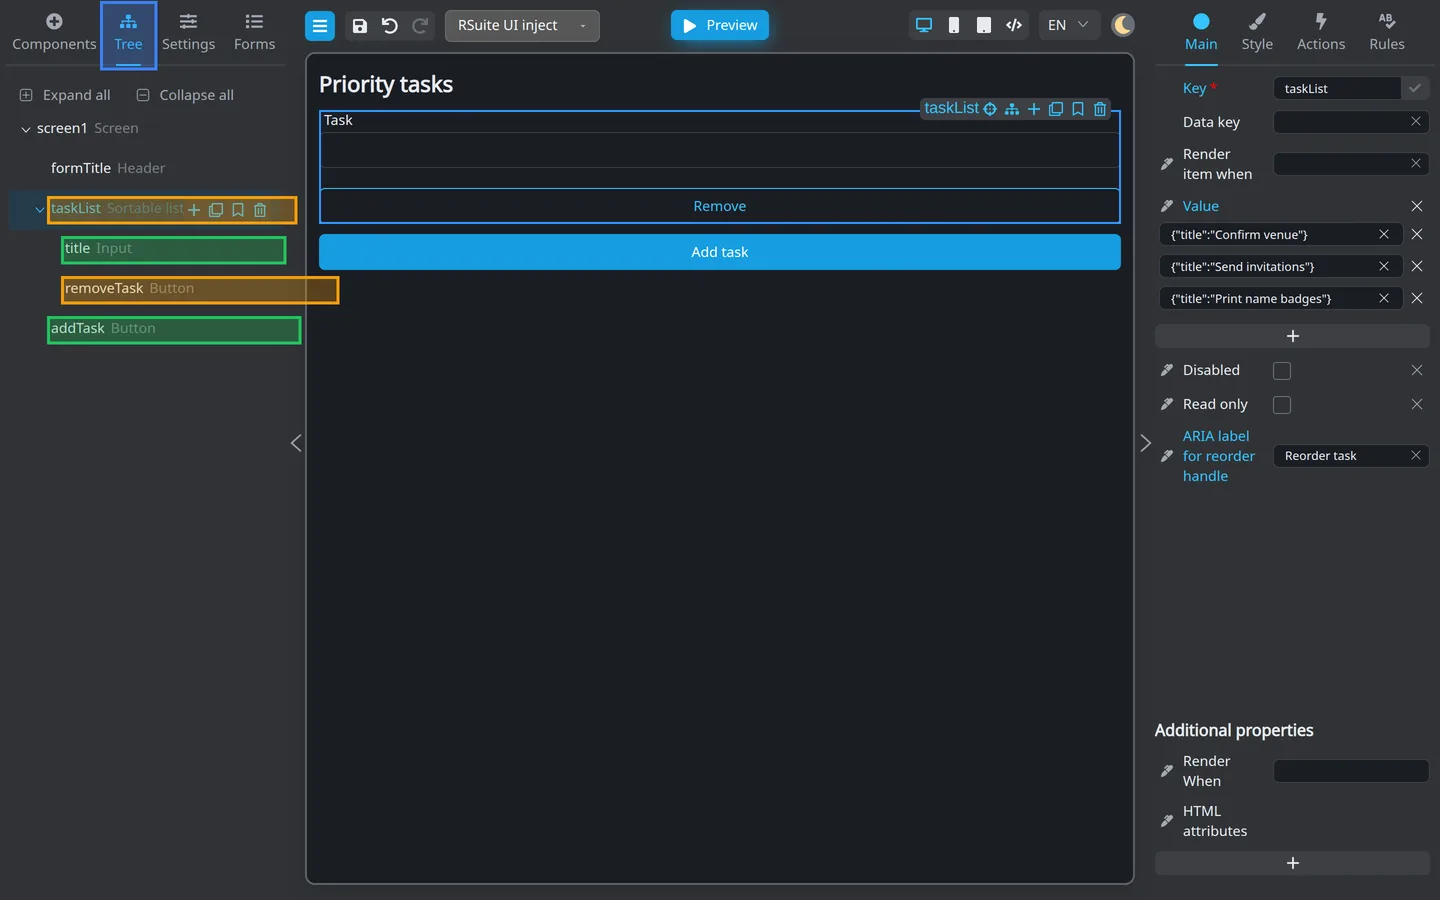Click the Task input on the canvas
This screenshot has height=900, width=1440.
point(720,150)
